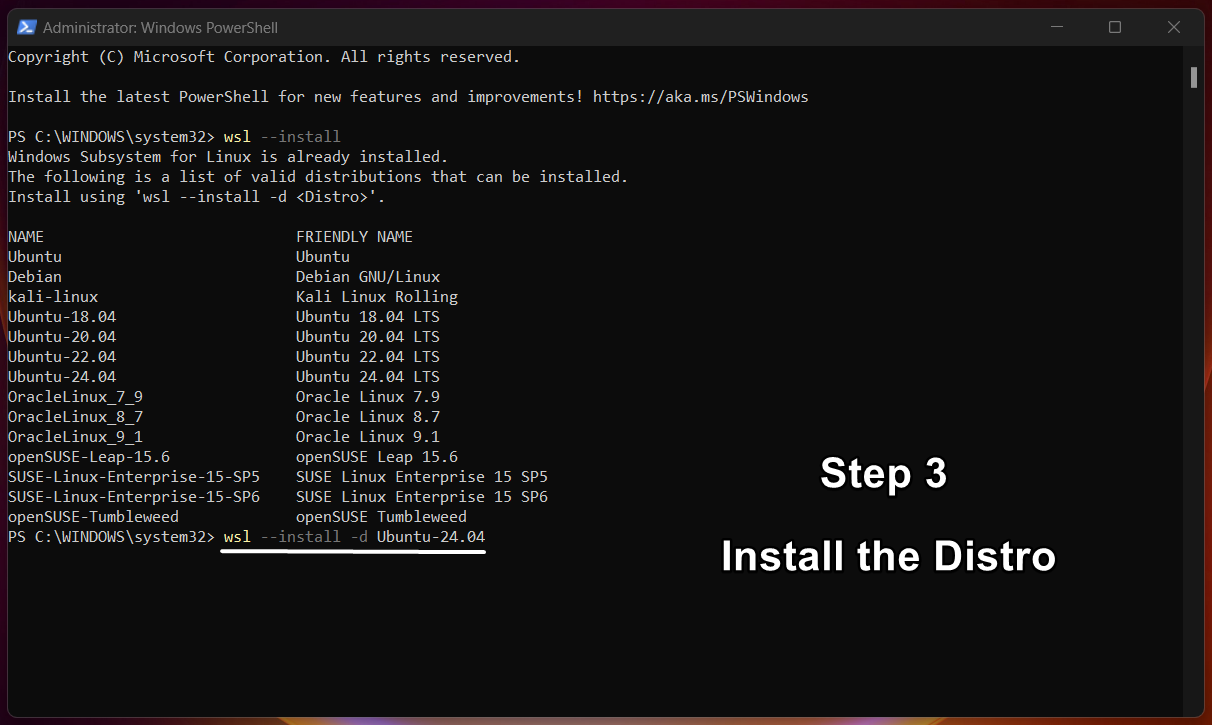
Task: Maximize the PowerShell window
Action: (1115, 27)
